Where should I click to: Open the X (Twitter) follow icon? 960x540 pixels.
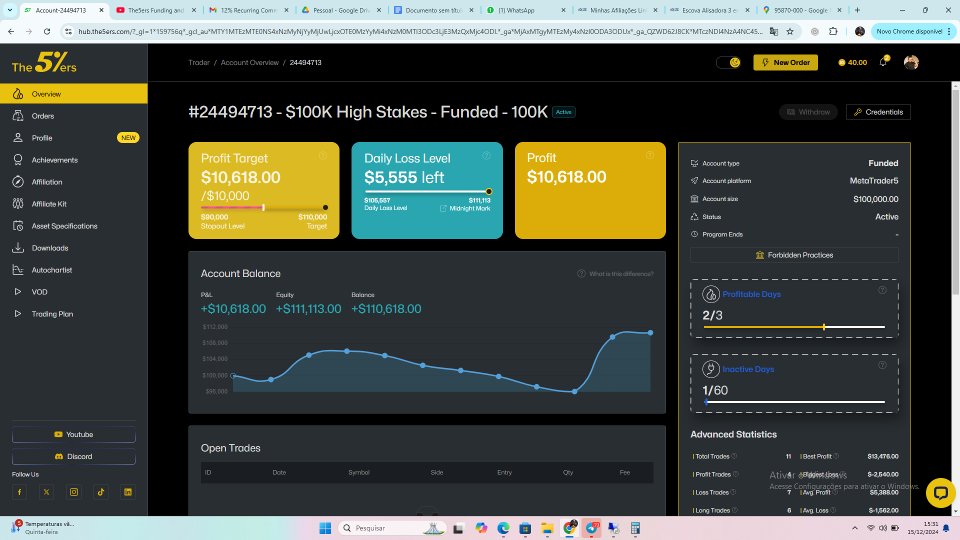pyautogui.click(x=47, y=492)
